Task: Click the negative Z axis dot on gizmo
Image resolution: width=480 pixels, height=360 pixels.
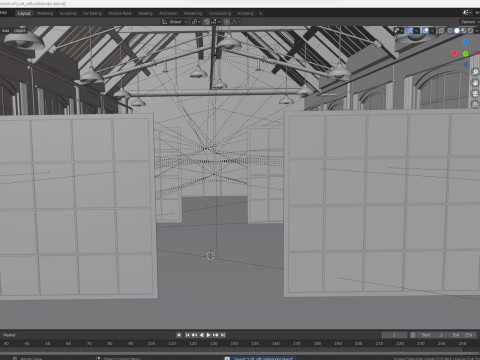Action: pyautogui.click(x=466, y=64)
